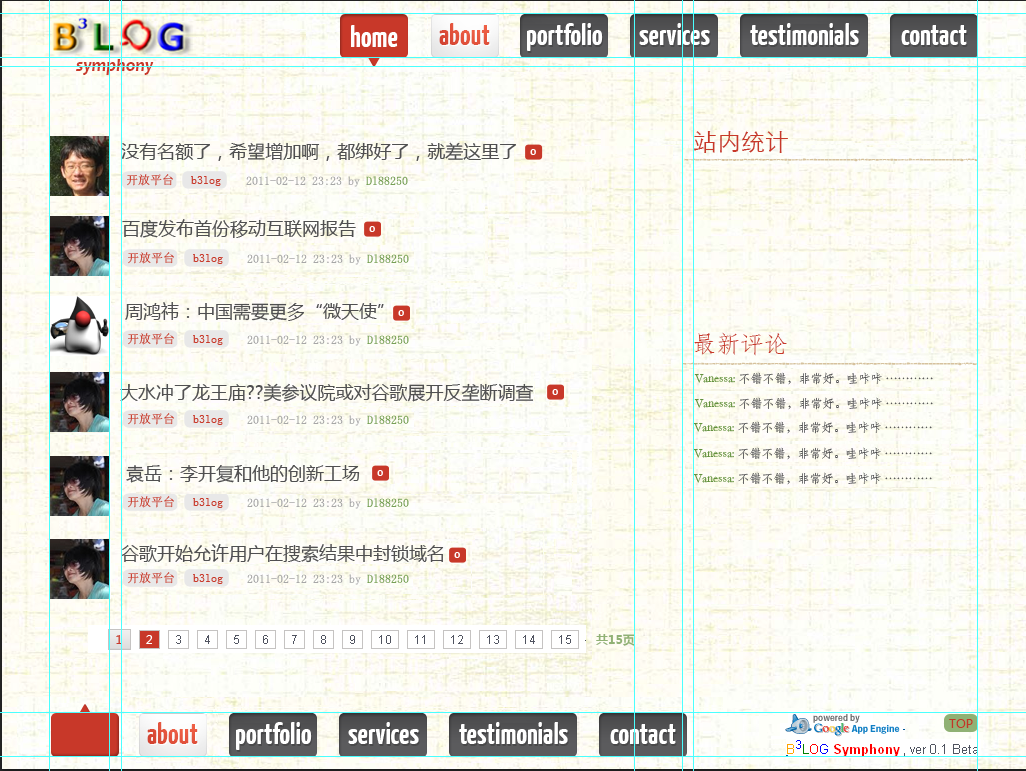Open post 谷歌开始允许用户在搜索结果中封锁域名
This screenshot has height=771, width=1026.
coord(283,554)
